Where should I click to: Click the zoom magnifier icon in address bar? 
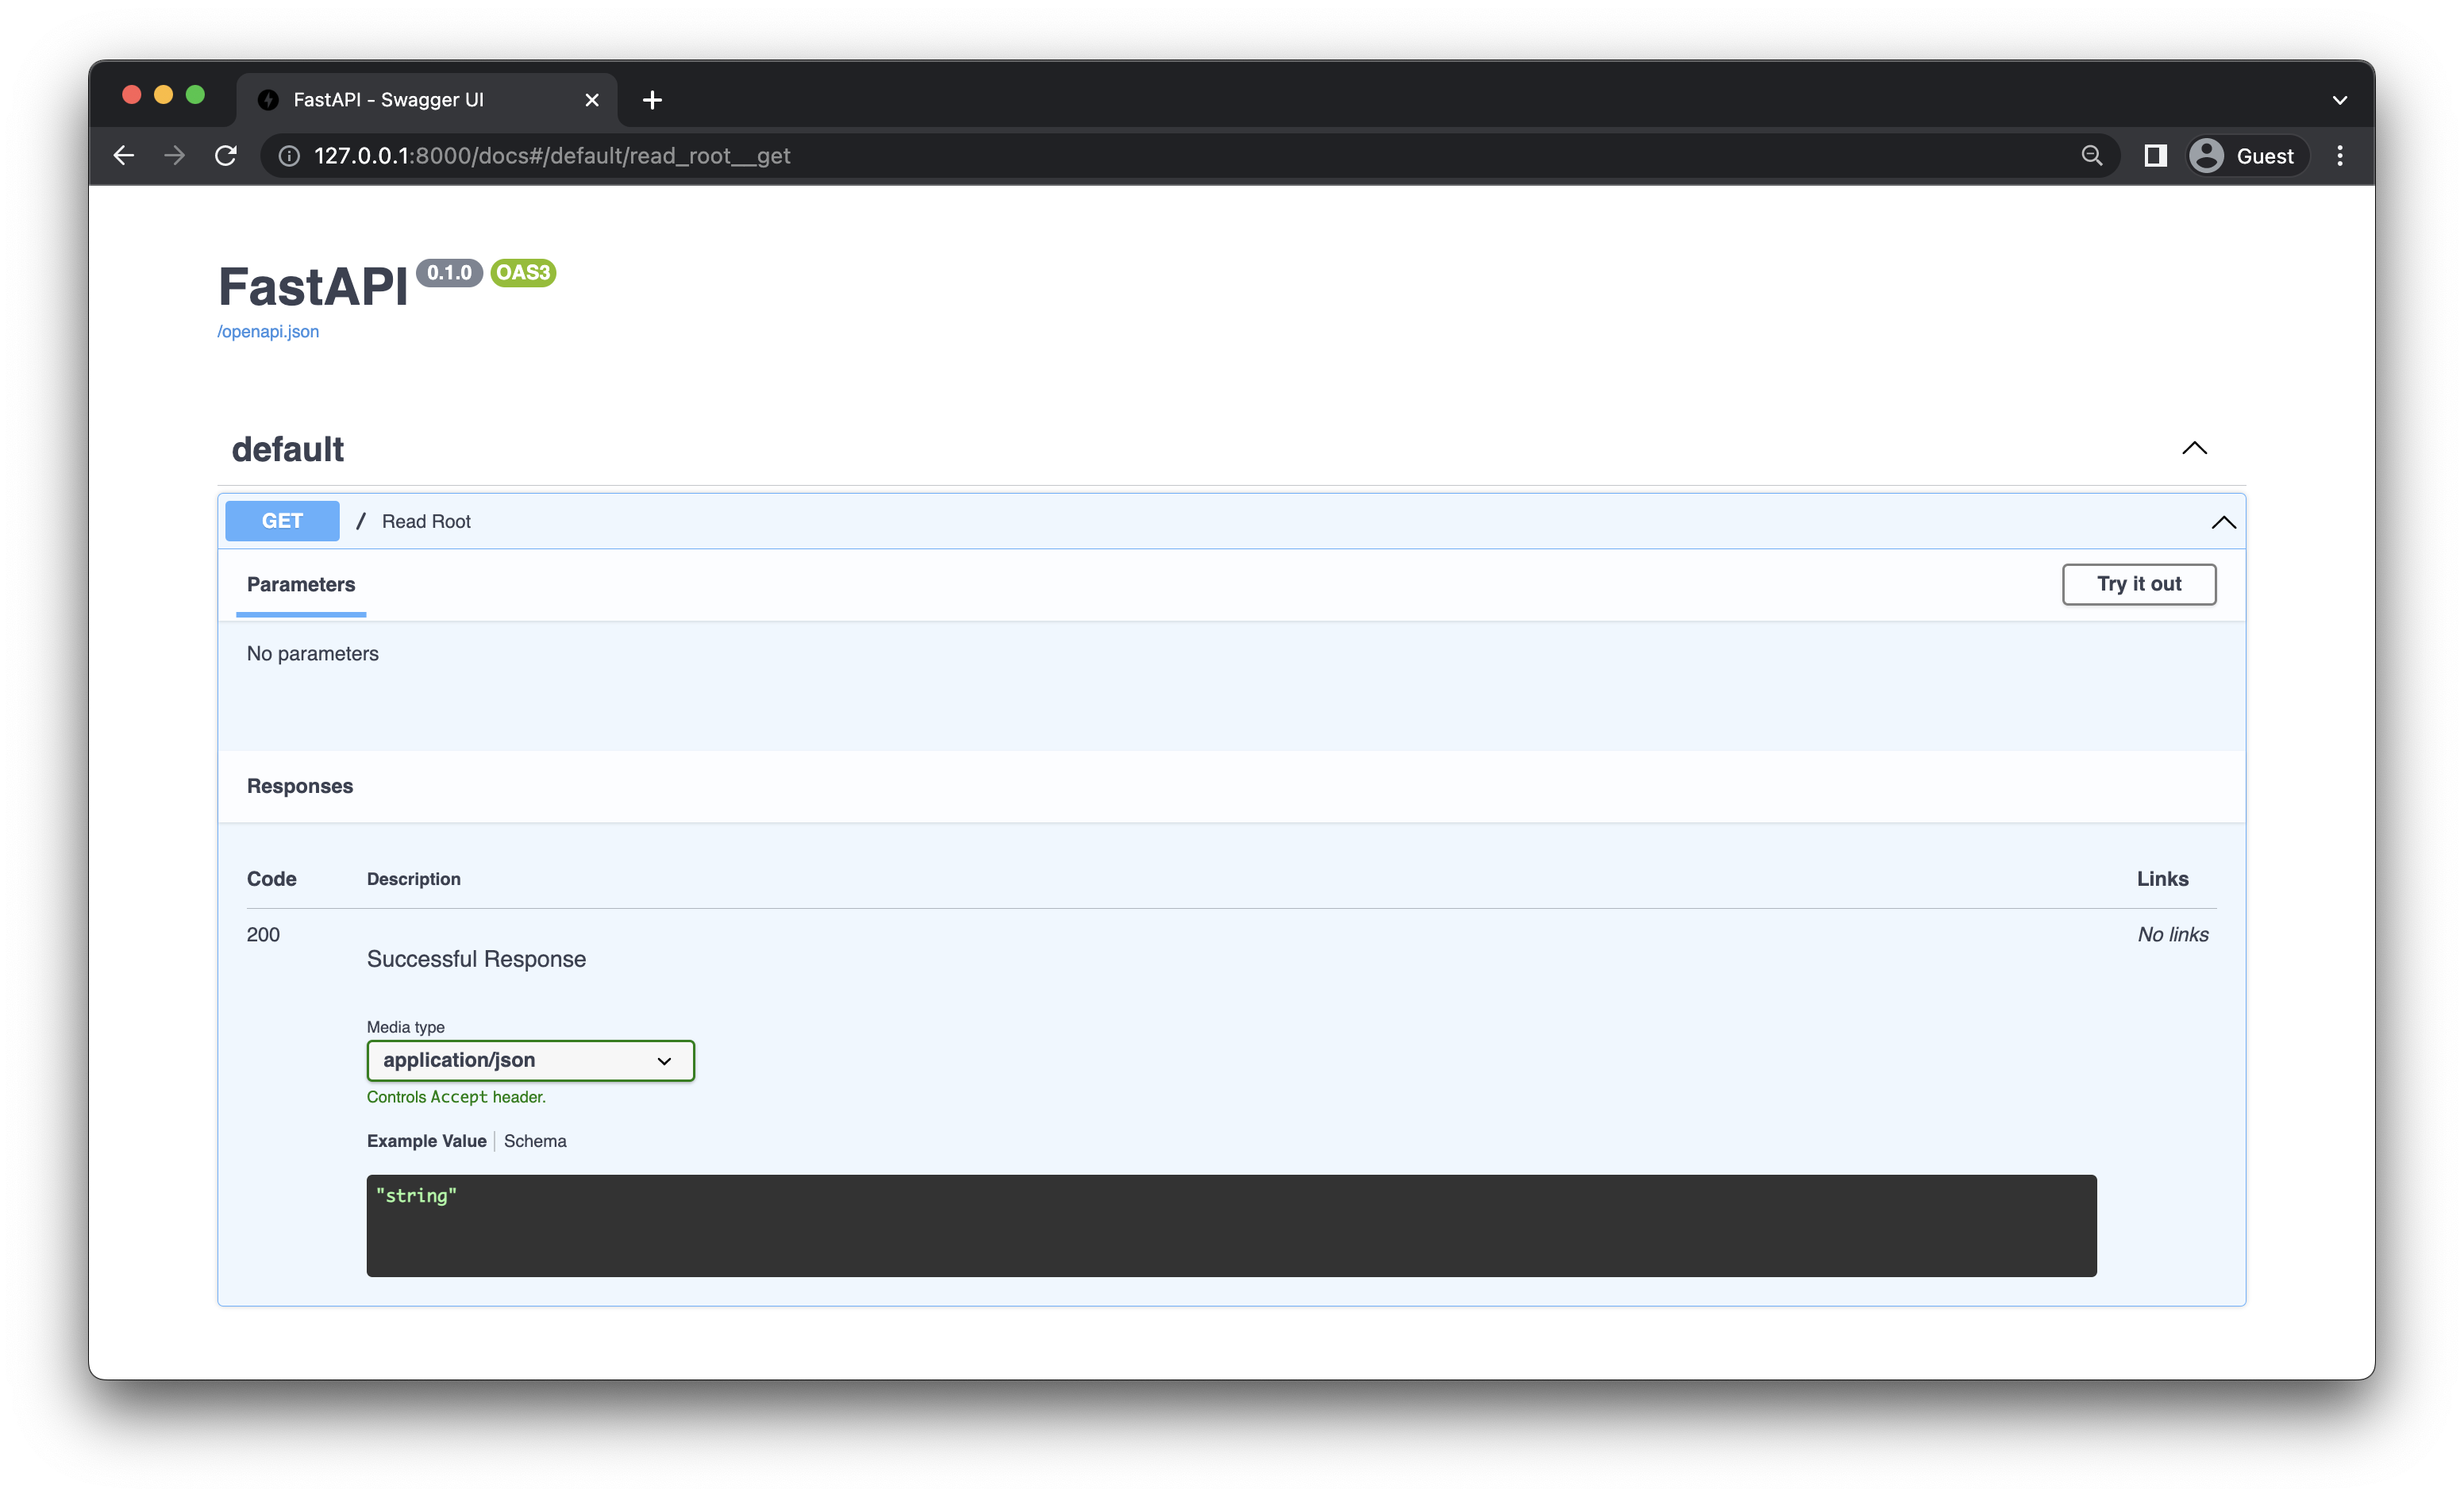[x=2091, y=156]
